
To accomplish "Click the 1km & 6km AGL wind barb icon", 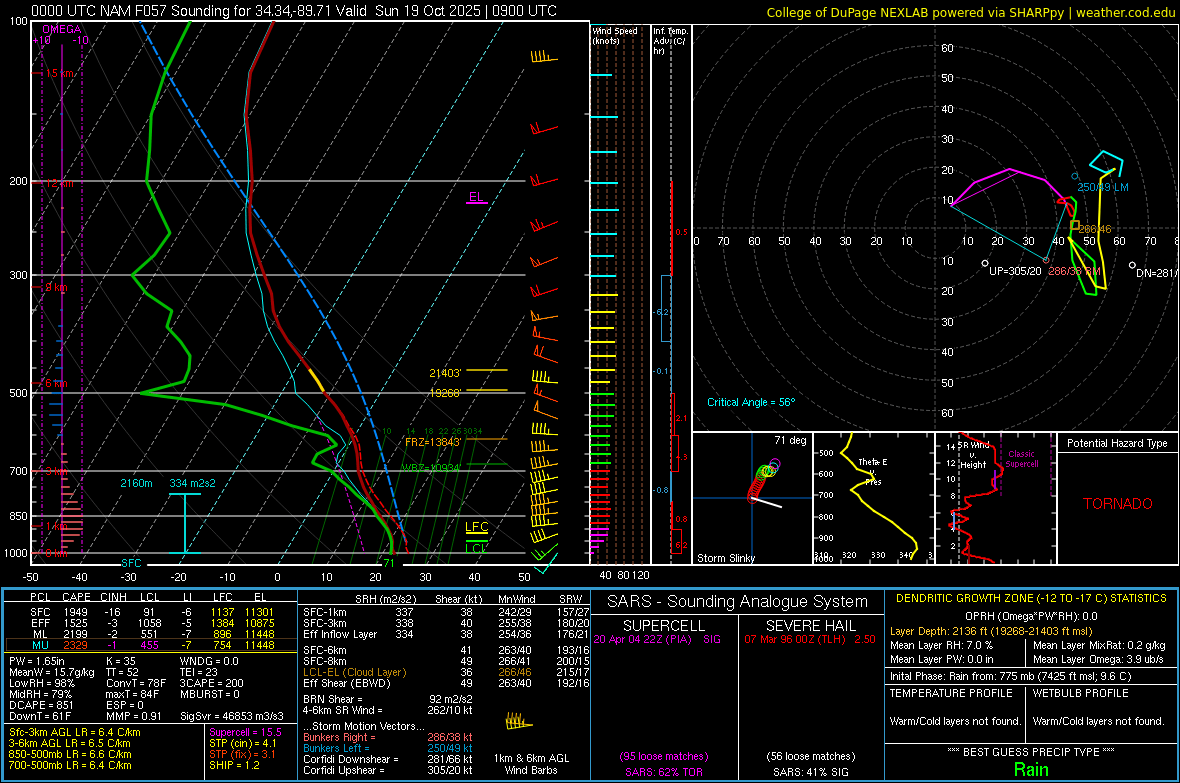I will click(x=519, y=721).
